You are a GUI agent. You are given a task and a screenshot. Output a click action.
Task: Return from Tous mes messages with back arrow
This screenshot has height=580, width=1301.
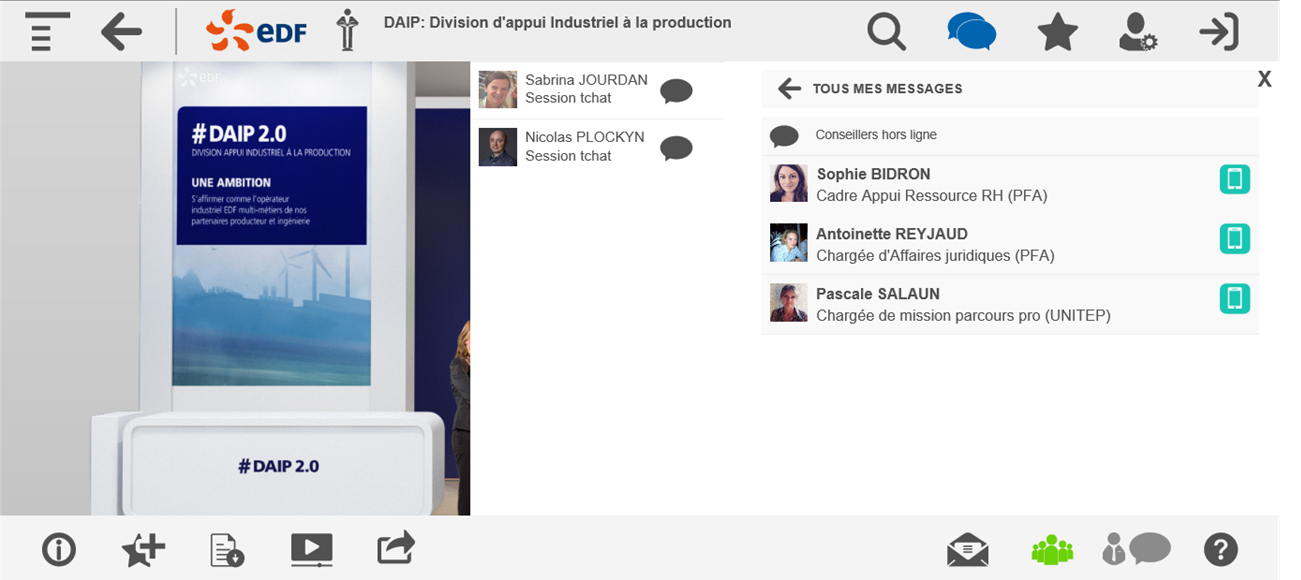point(790,89)
